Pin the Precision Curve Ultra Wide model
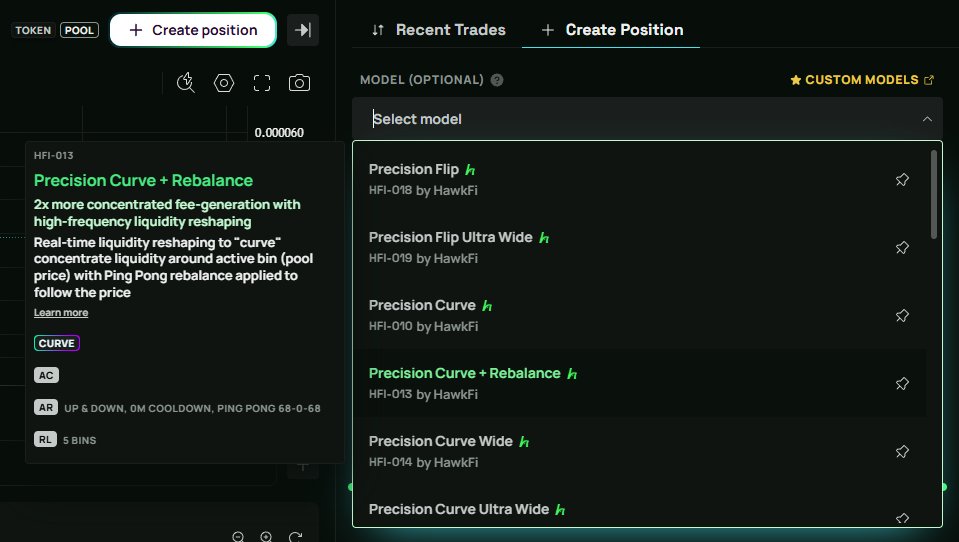 coord(902,518)
